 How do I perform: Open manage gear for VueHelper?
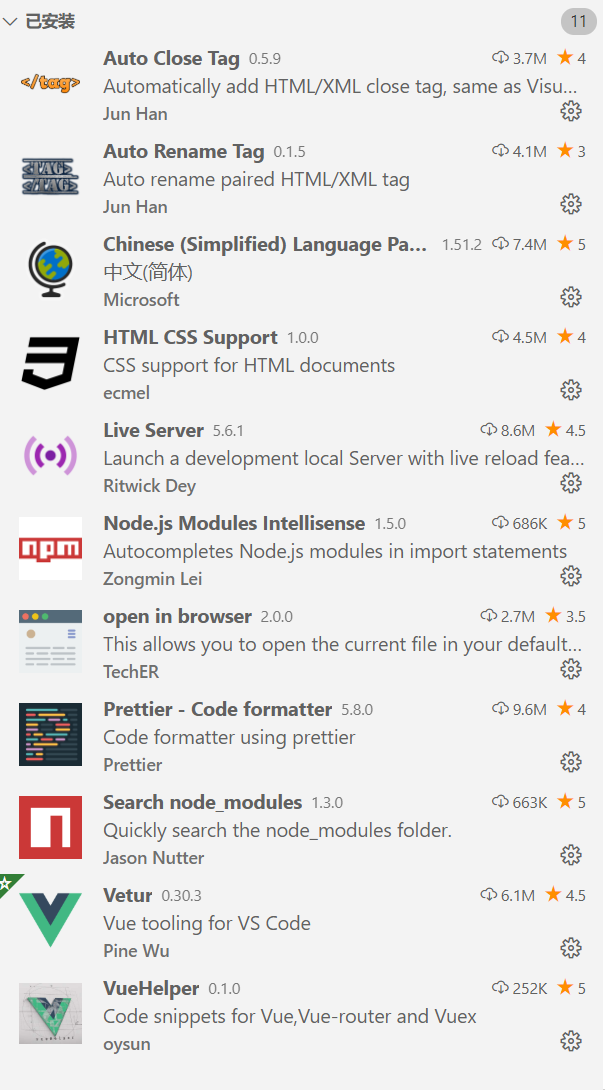point(571,1041)
